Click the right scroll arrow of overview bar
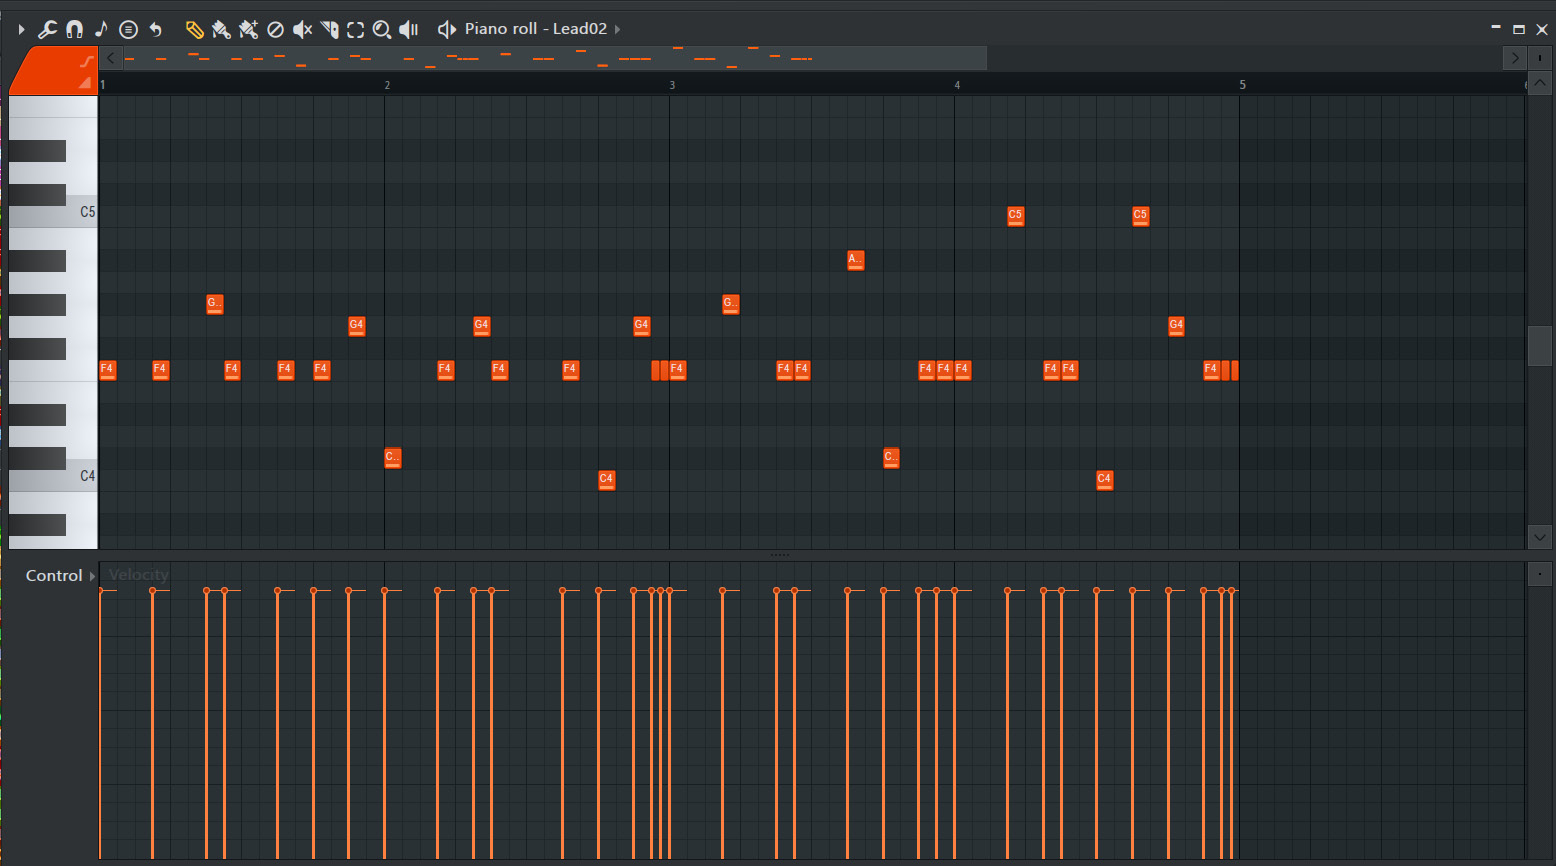 coord(1515,58)
